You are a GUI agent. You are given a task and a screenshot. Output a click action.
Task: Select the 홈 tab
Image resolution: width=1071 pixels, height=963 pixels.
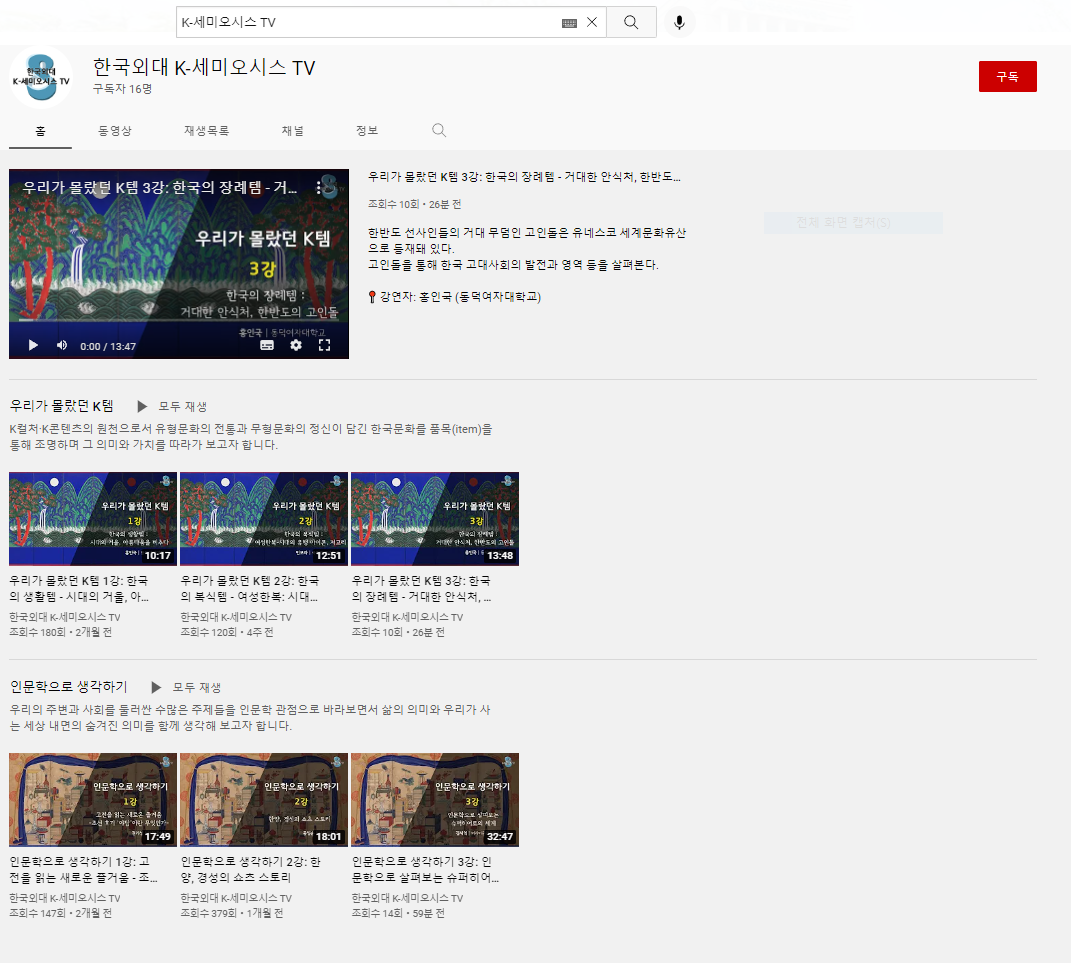[x=40, y=130]
